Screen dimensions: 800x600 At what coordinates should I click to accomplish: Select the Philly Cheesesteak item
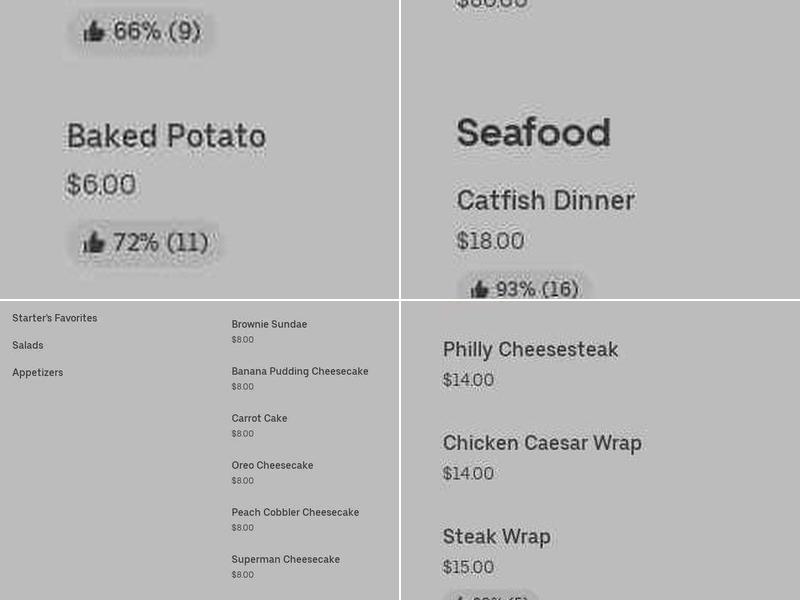(530, 350)
